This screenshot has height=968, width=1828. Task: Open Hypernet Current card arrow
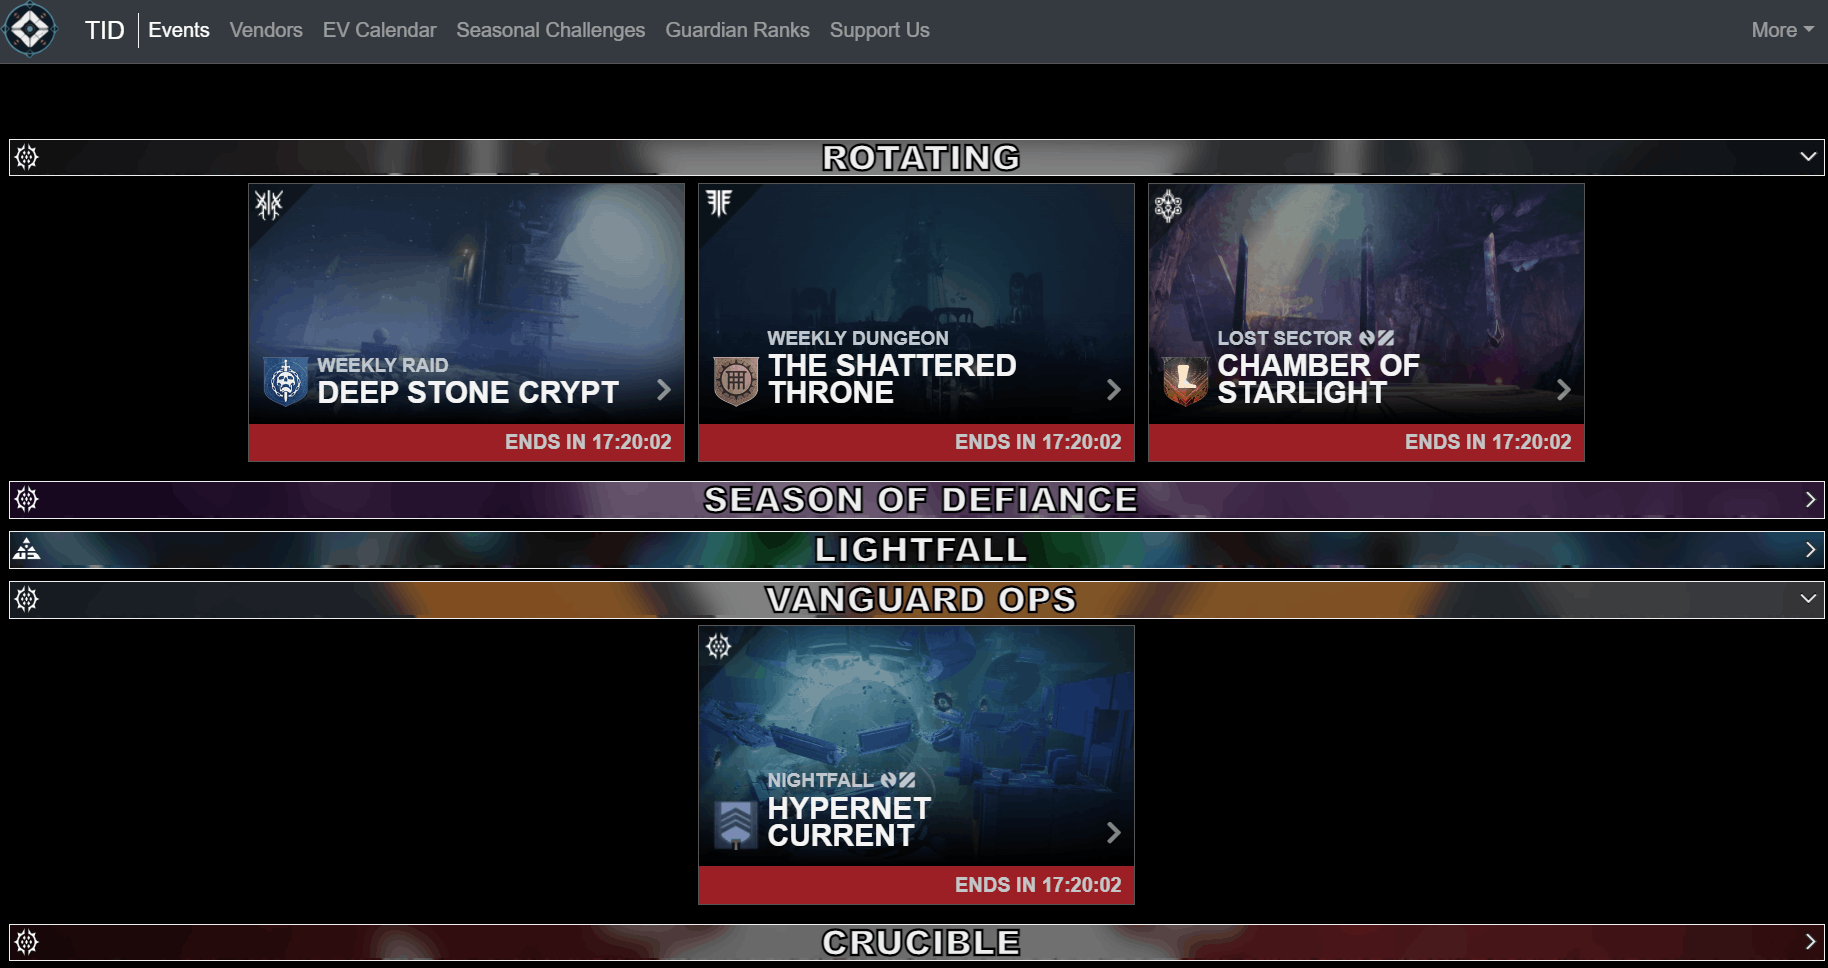tap(1113, 833)
